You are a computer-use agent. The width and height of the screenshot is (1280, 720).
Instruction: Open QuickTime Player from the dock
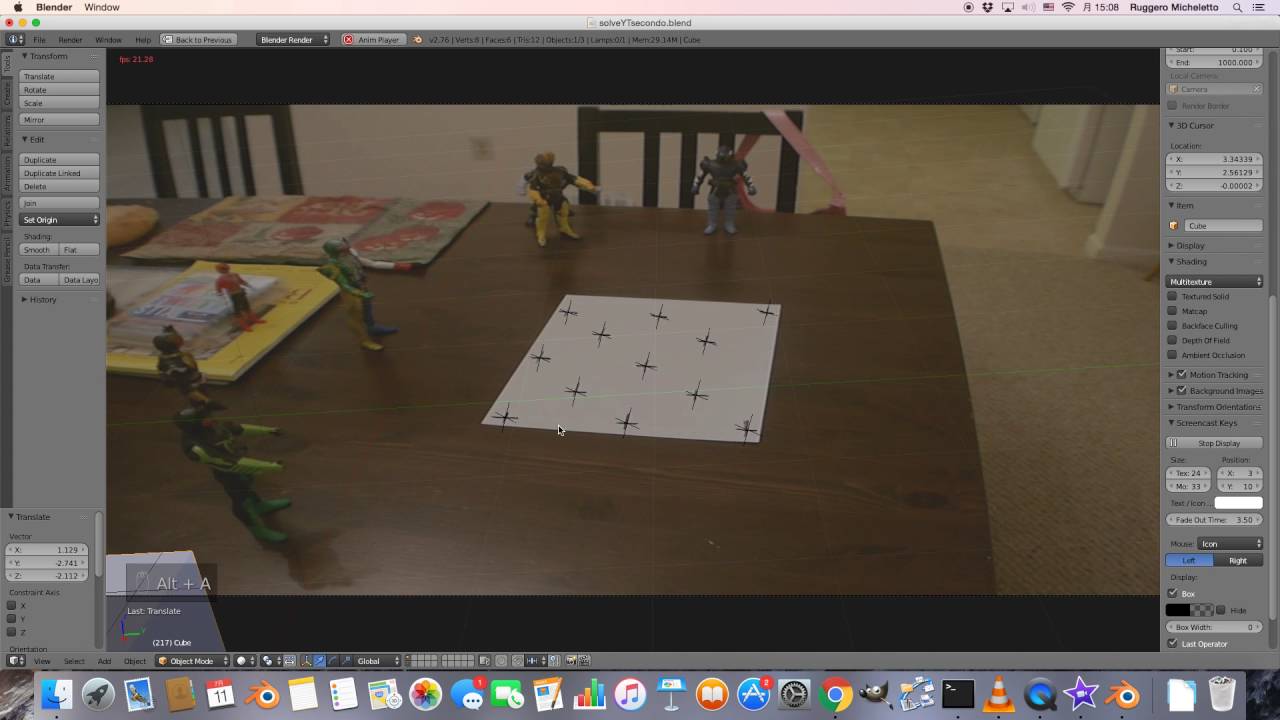(1040, 694)
